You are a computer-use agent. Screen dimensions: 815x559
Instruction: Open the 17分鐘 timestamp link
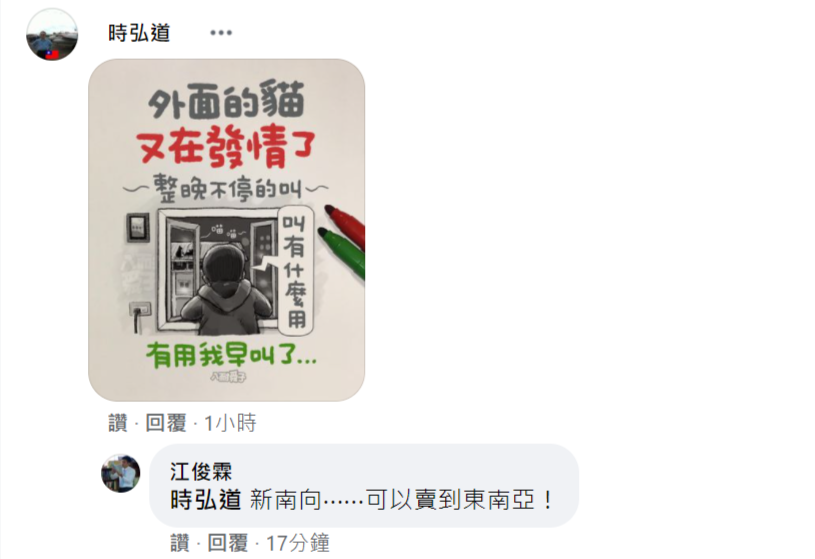click(298, 543)
